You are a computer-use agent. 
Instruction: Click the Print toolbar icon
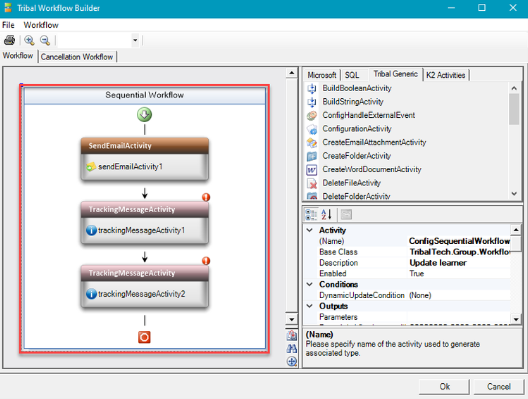coord(9,40)
